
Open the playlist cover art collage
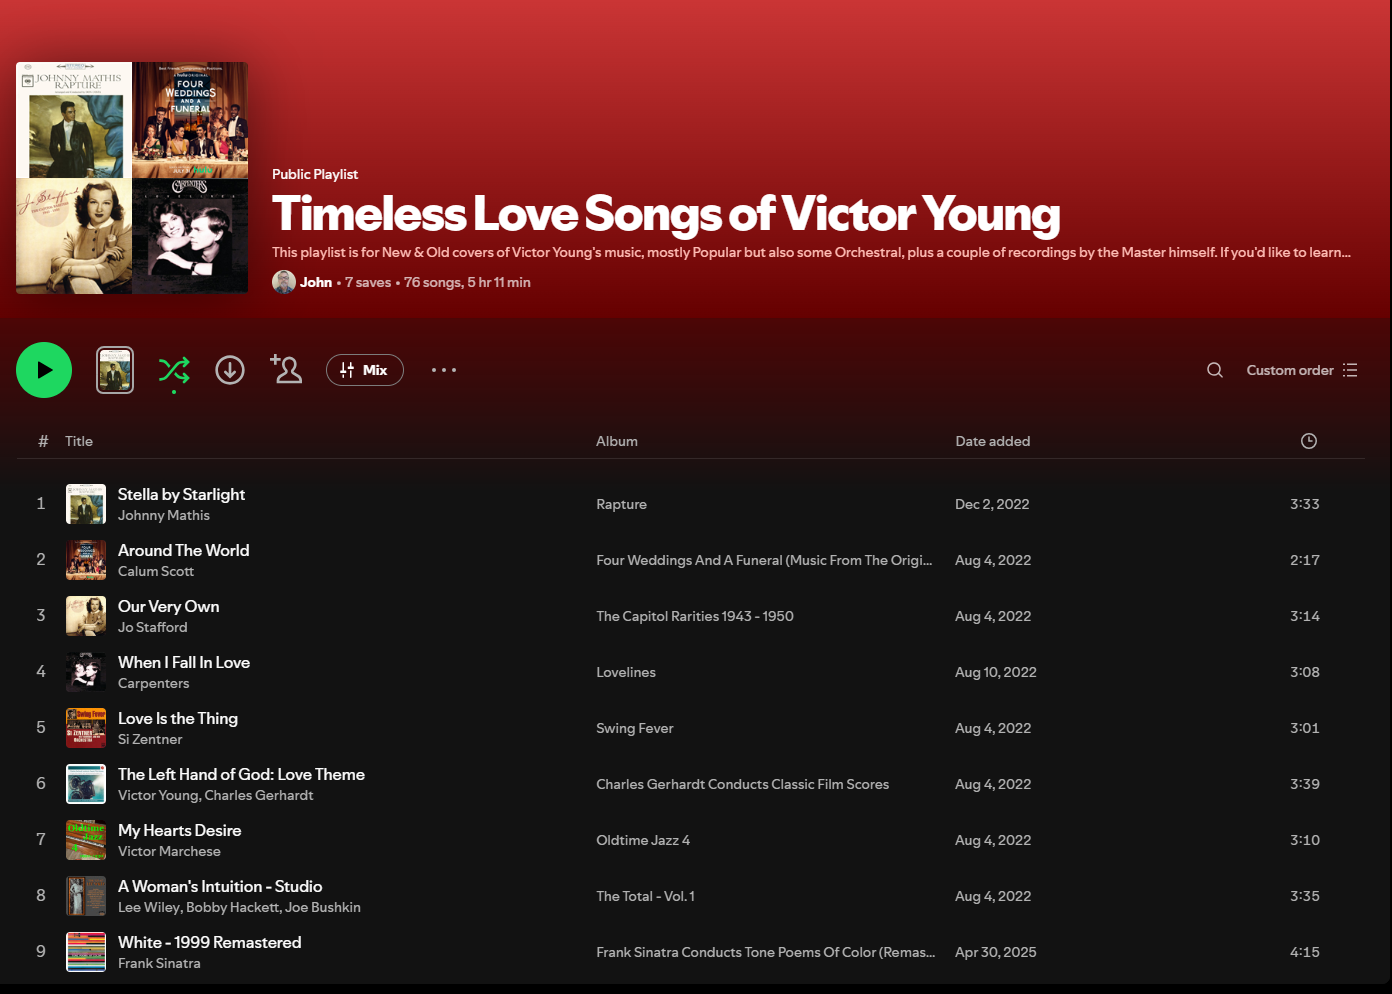[x=132, y=178]
